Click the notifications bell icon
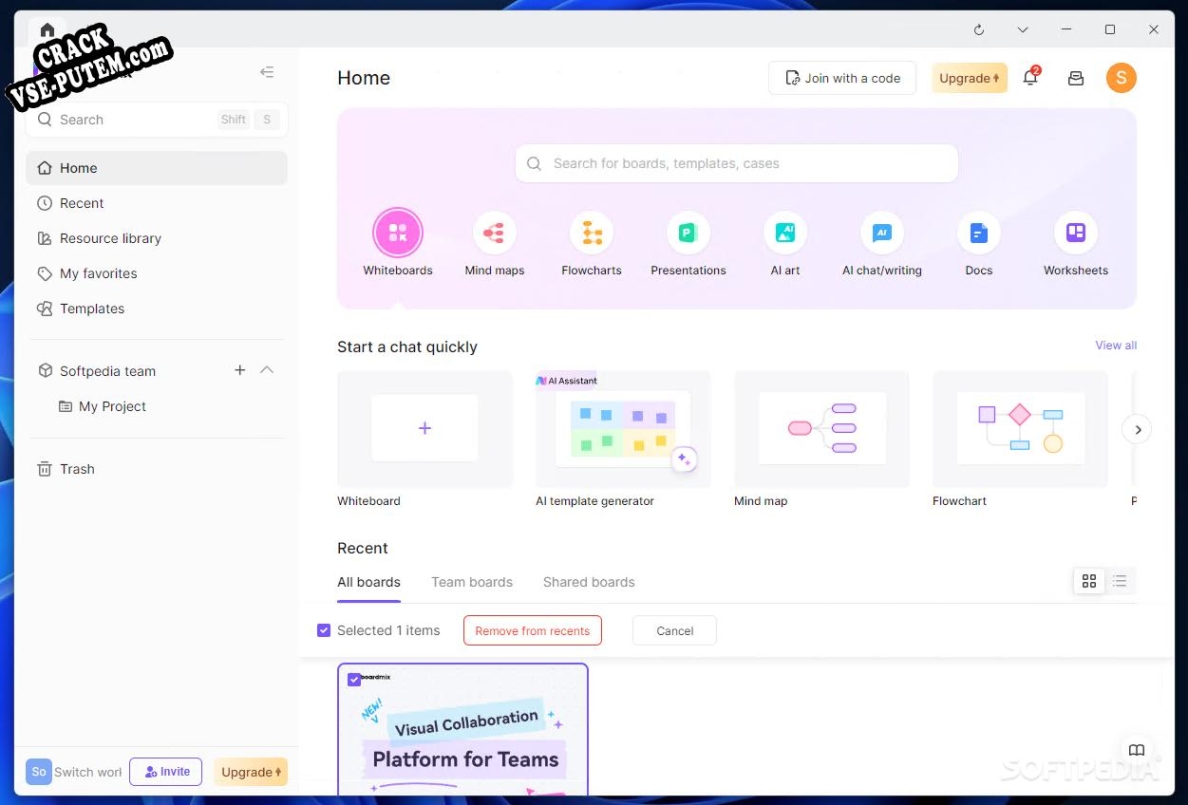 click(x=1030, y=78)
